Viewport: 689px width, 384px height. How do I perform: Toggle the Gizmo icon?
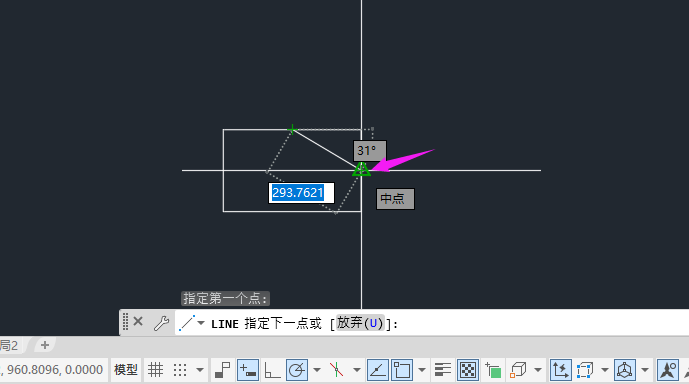pyautogui.click(x=624, y=370)
